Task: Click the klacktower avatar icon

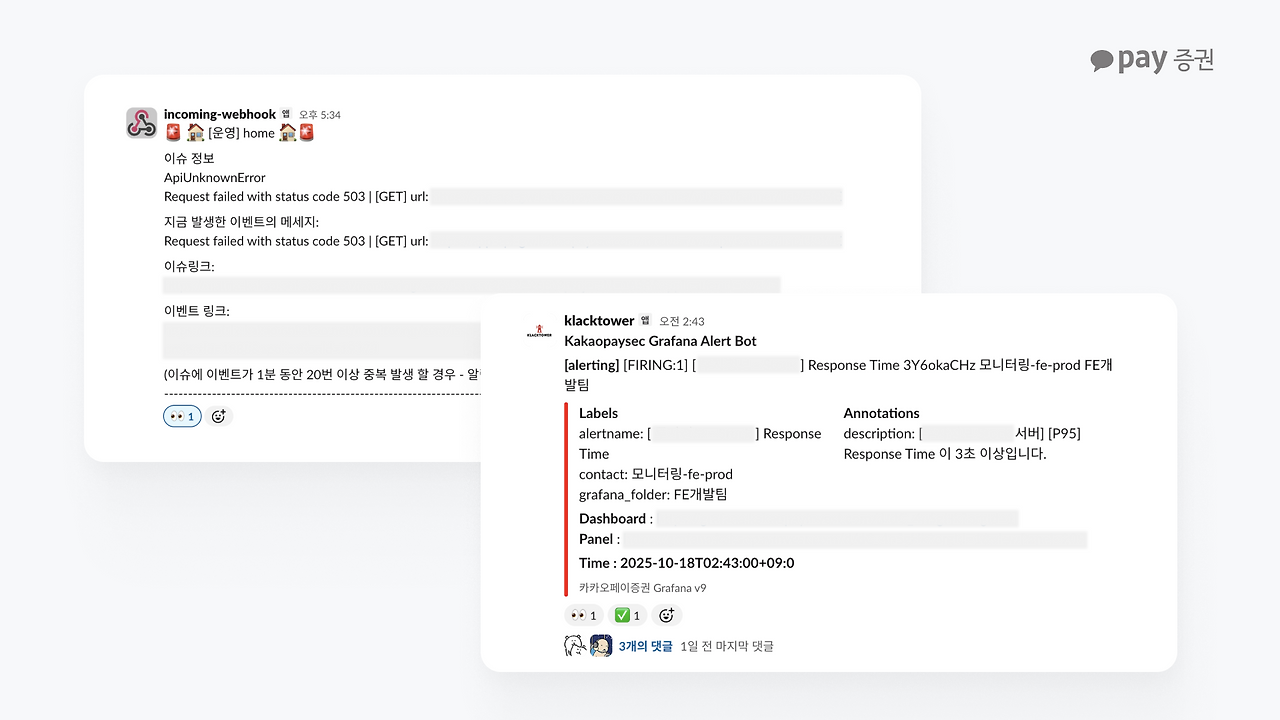Action: pos(539,330)
